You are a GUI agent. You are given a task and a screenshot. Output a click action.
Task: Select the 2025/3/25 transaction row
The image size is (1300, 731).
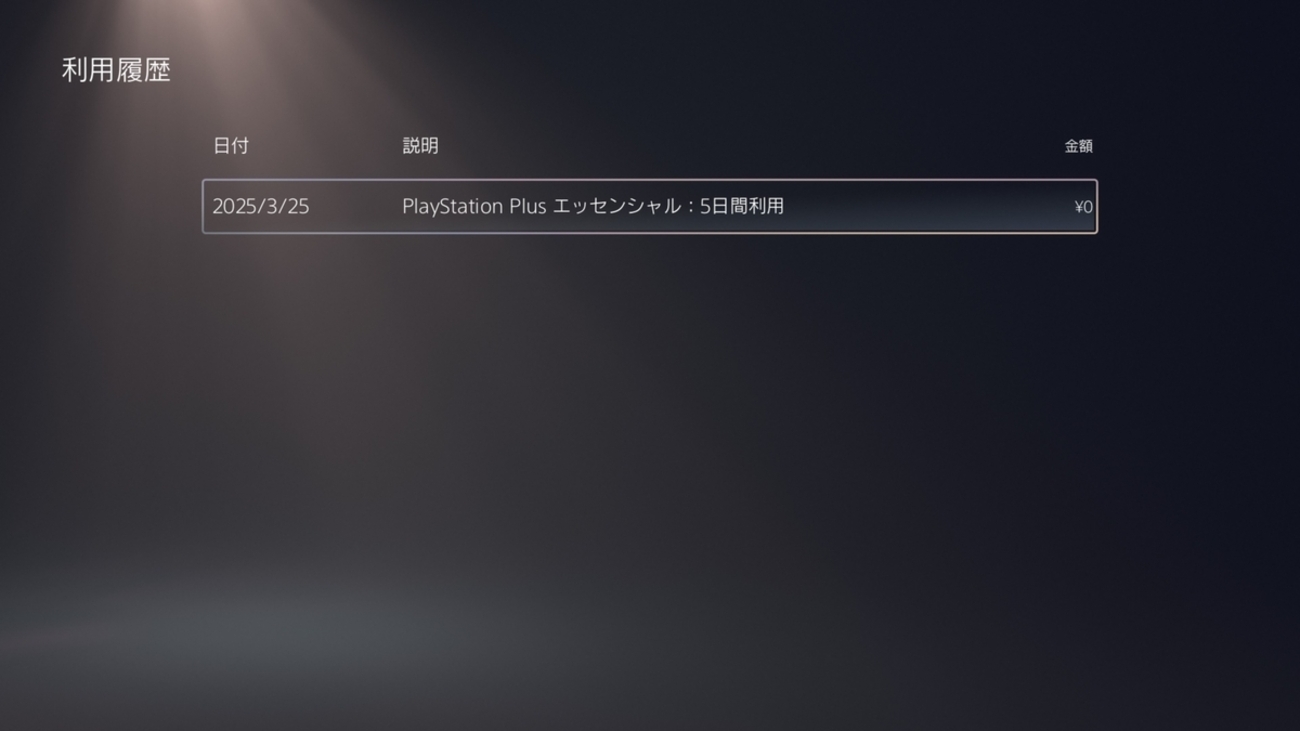point(650,206)
